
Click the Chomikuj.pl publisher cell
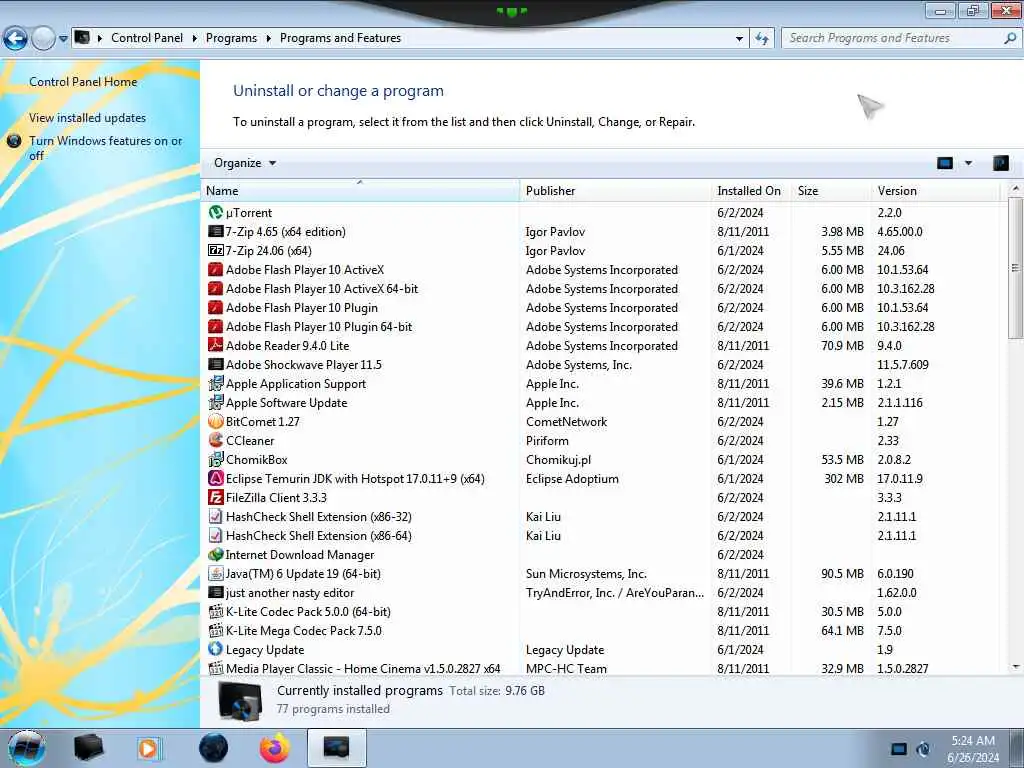pos(558,459)
